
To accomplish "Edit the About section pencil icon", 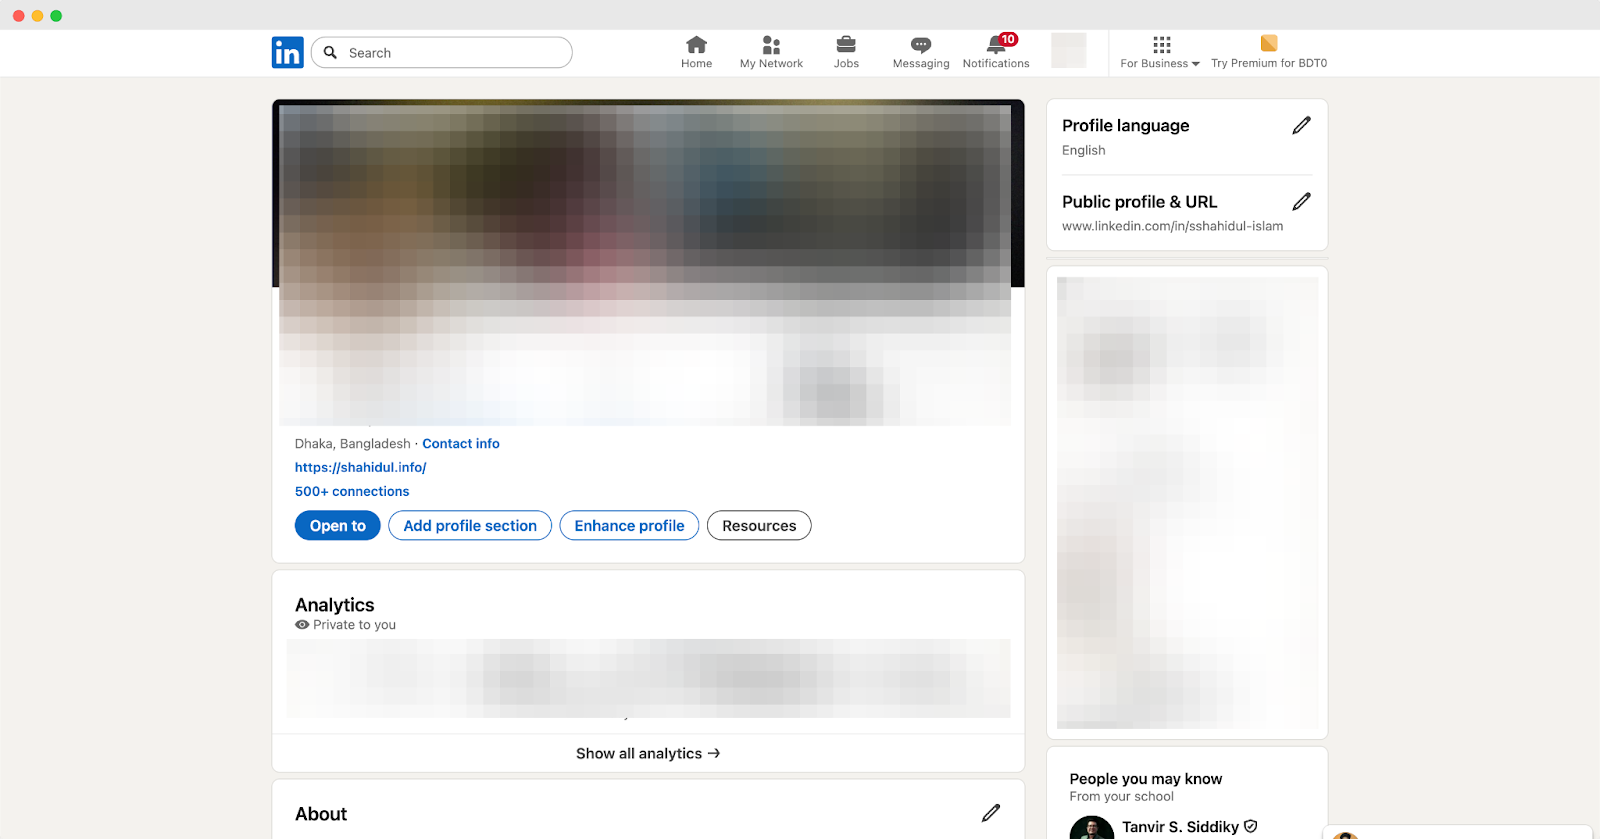I will pos(991,813).
